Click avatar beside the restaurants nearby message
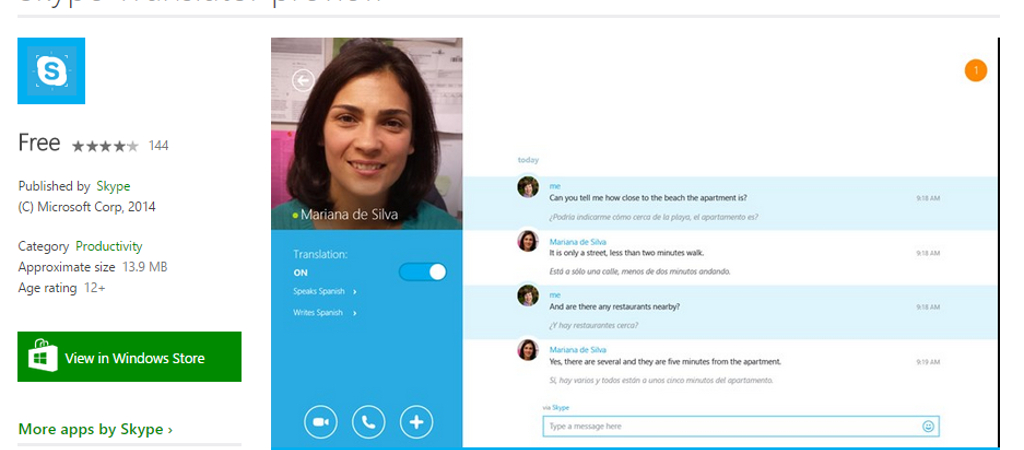 pyautogui.click(x=528, y=295)
